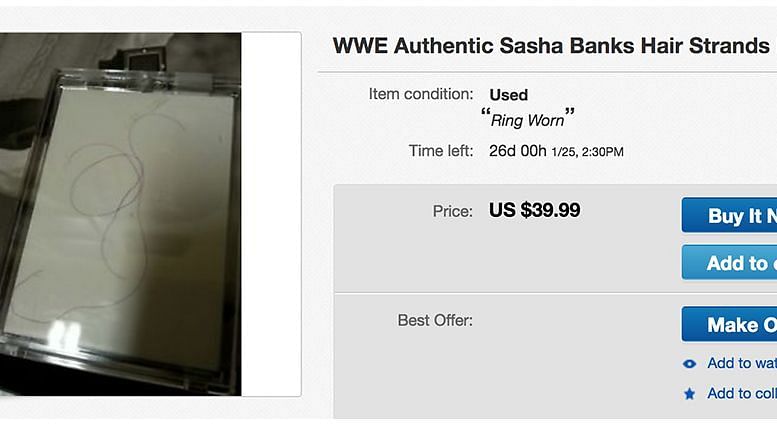This screenshot has height=437, width=777.
Task: Click the Price label
Action: tap(452, 212)
